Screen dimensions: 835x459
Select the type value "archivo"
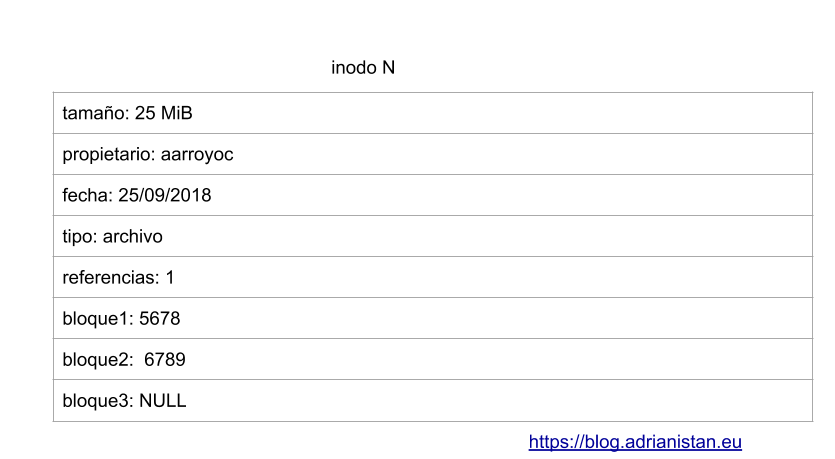132,237
